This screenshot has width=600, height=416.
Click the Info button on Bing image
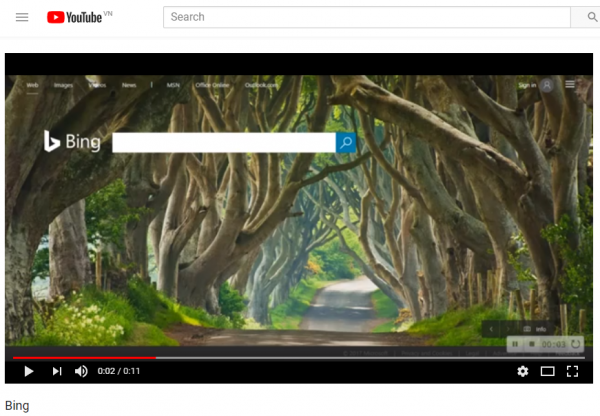535,329
